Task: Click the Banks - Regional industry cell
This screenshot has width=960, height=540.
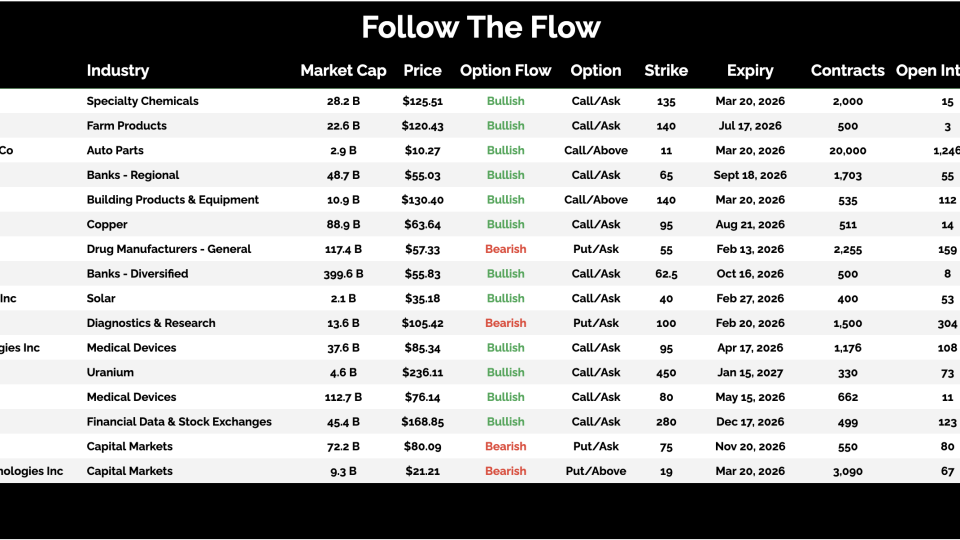Action: pyautogui.click(x=133, y=175)
